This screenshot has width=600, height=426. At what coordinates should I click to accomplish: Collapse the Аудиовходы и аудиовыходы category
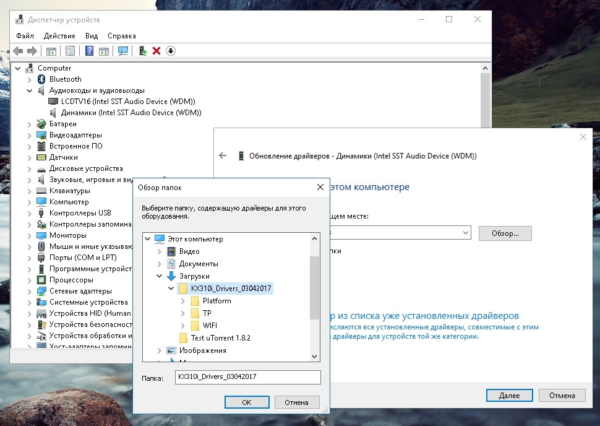pos(30,90)
